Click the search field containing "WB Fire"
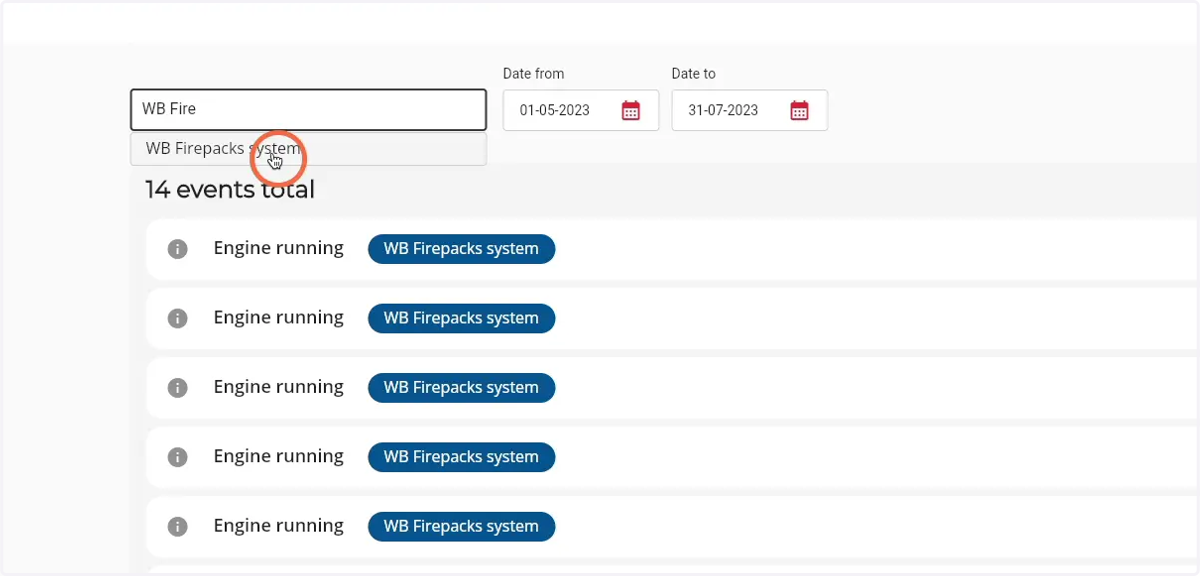 (308, 110)
